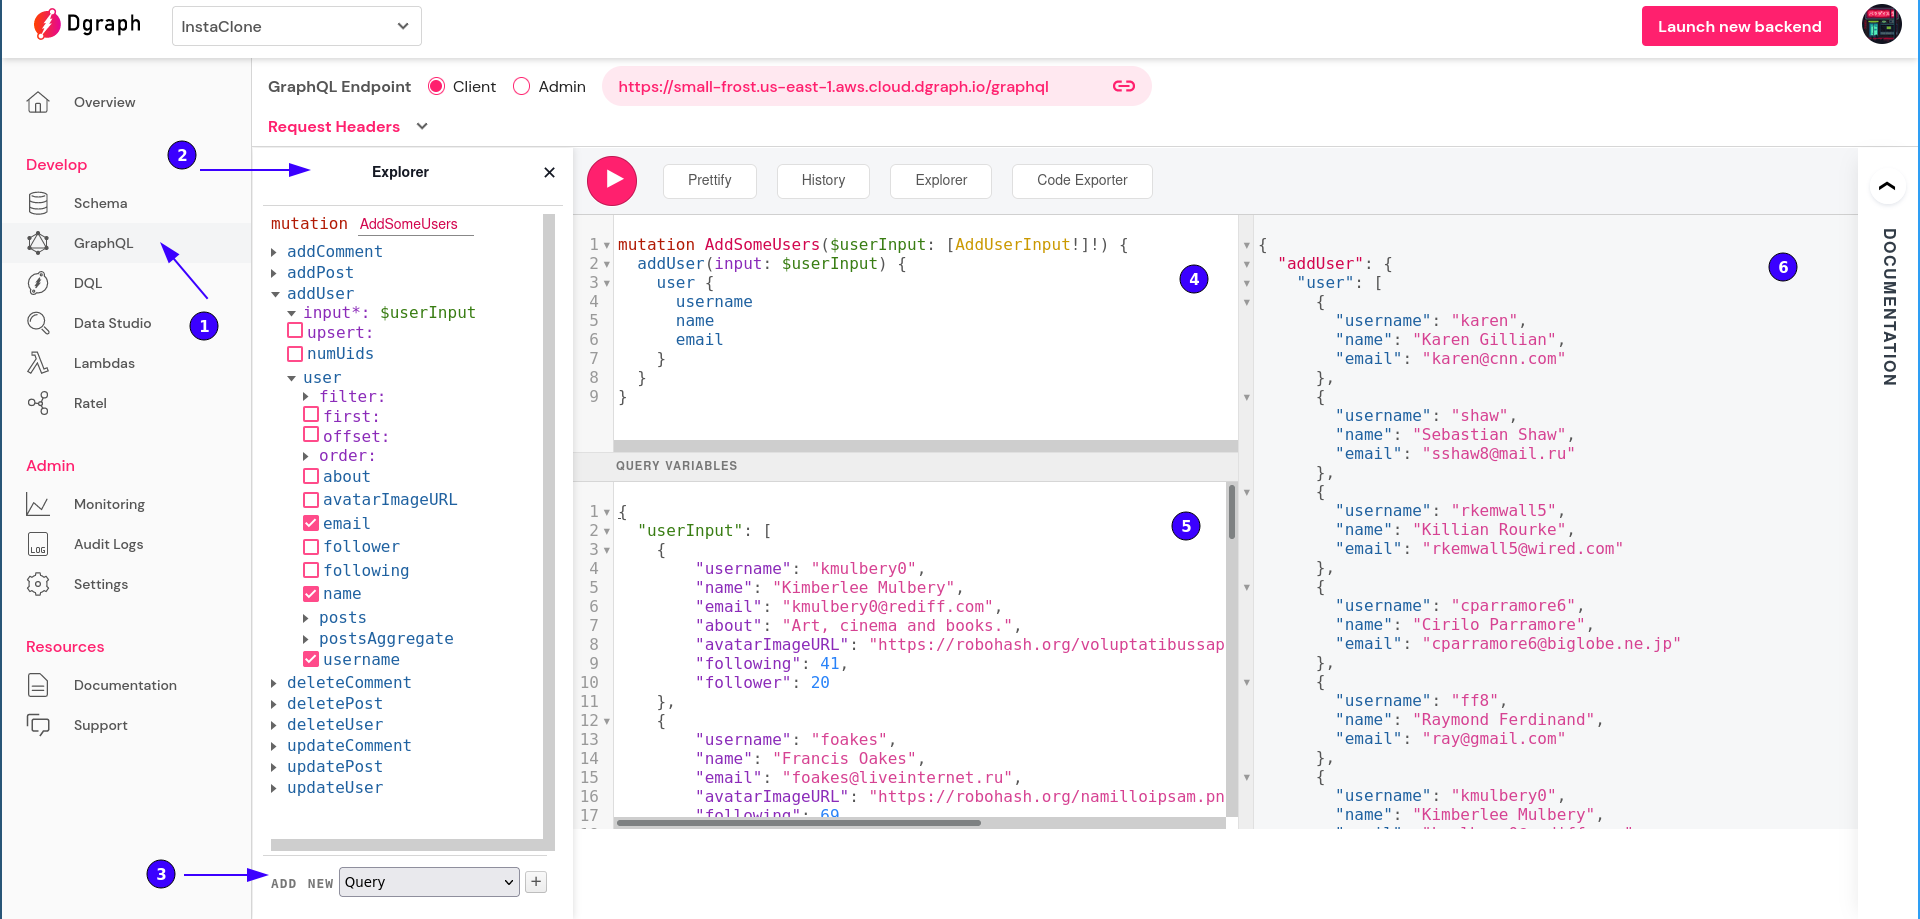Open the History button
The height and width of the screenshot is (919, 1920).
823,181
